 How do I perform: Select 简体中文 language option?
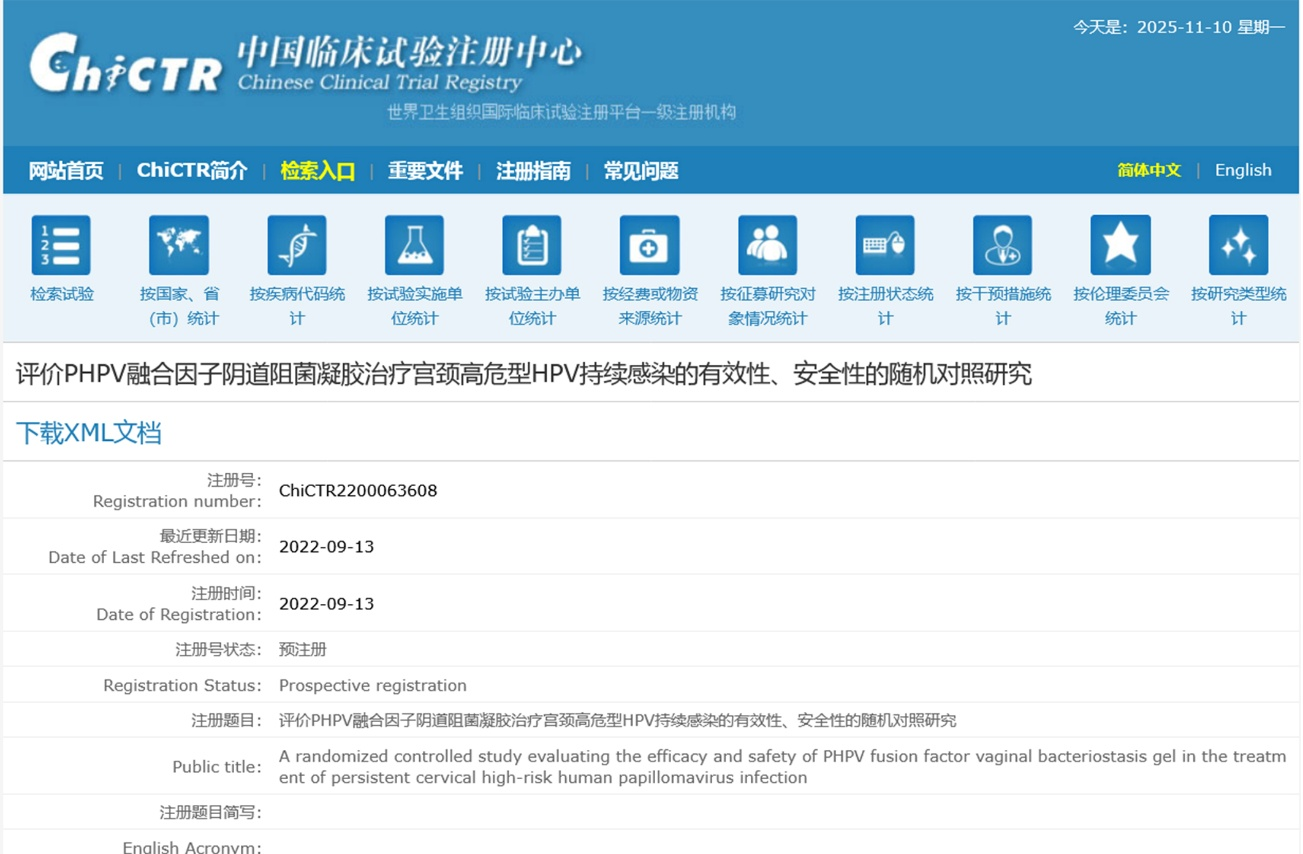coord(1149,170)
